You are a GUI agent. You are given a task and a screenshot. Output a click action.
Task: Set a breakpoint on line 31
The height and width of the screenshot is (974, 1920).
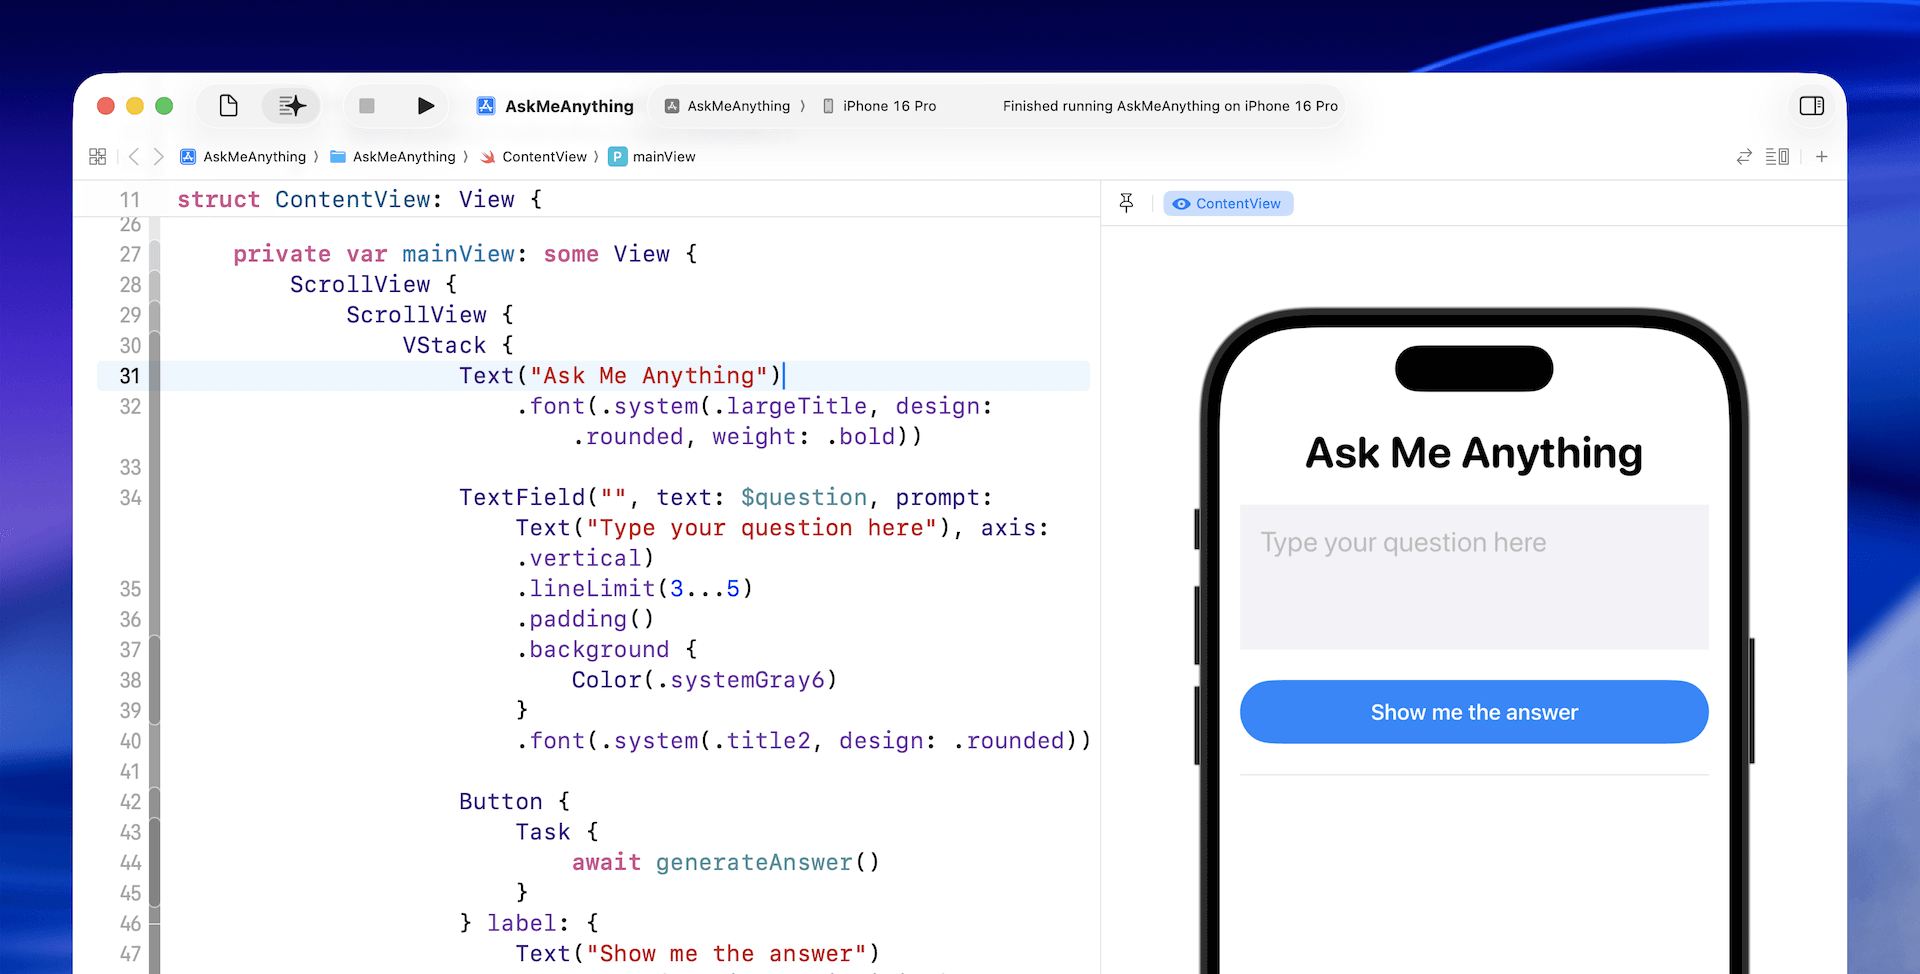pyautogui.click(x=130, y=375)
